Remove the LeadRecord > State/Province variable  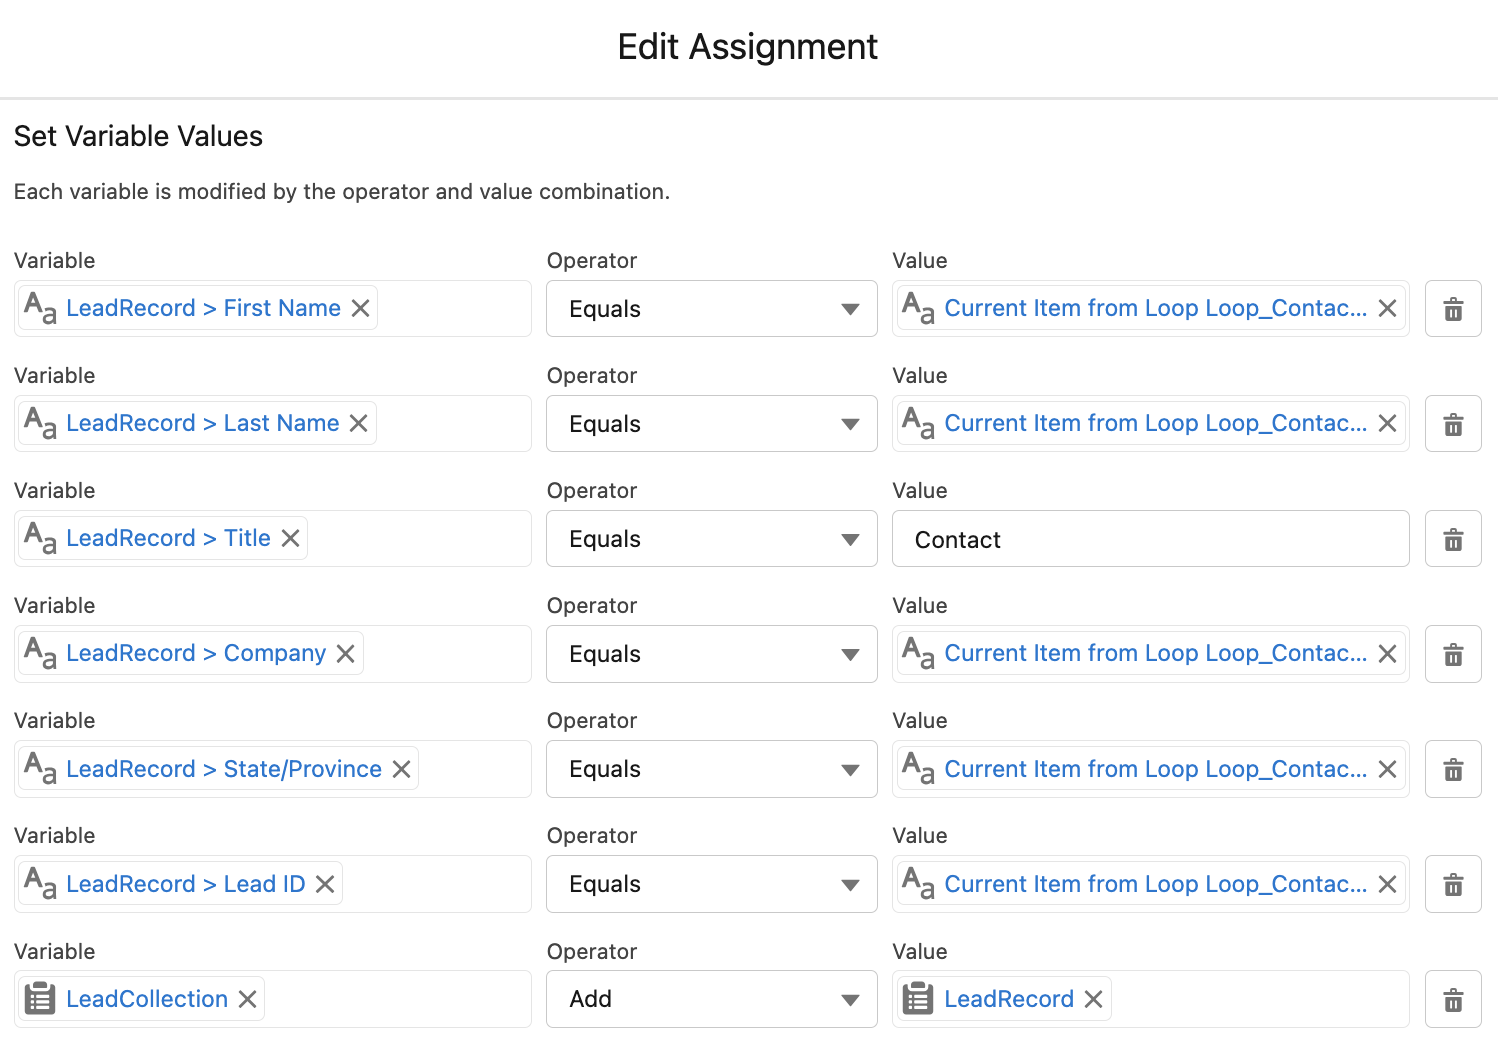(401, 769)
